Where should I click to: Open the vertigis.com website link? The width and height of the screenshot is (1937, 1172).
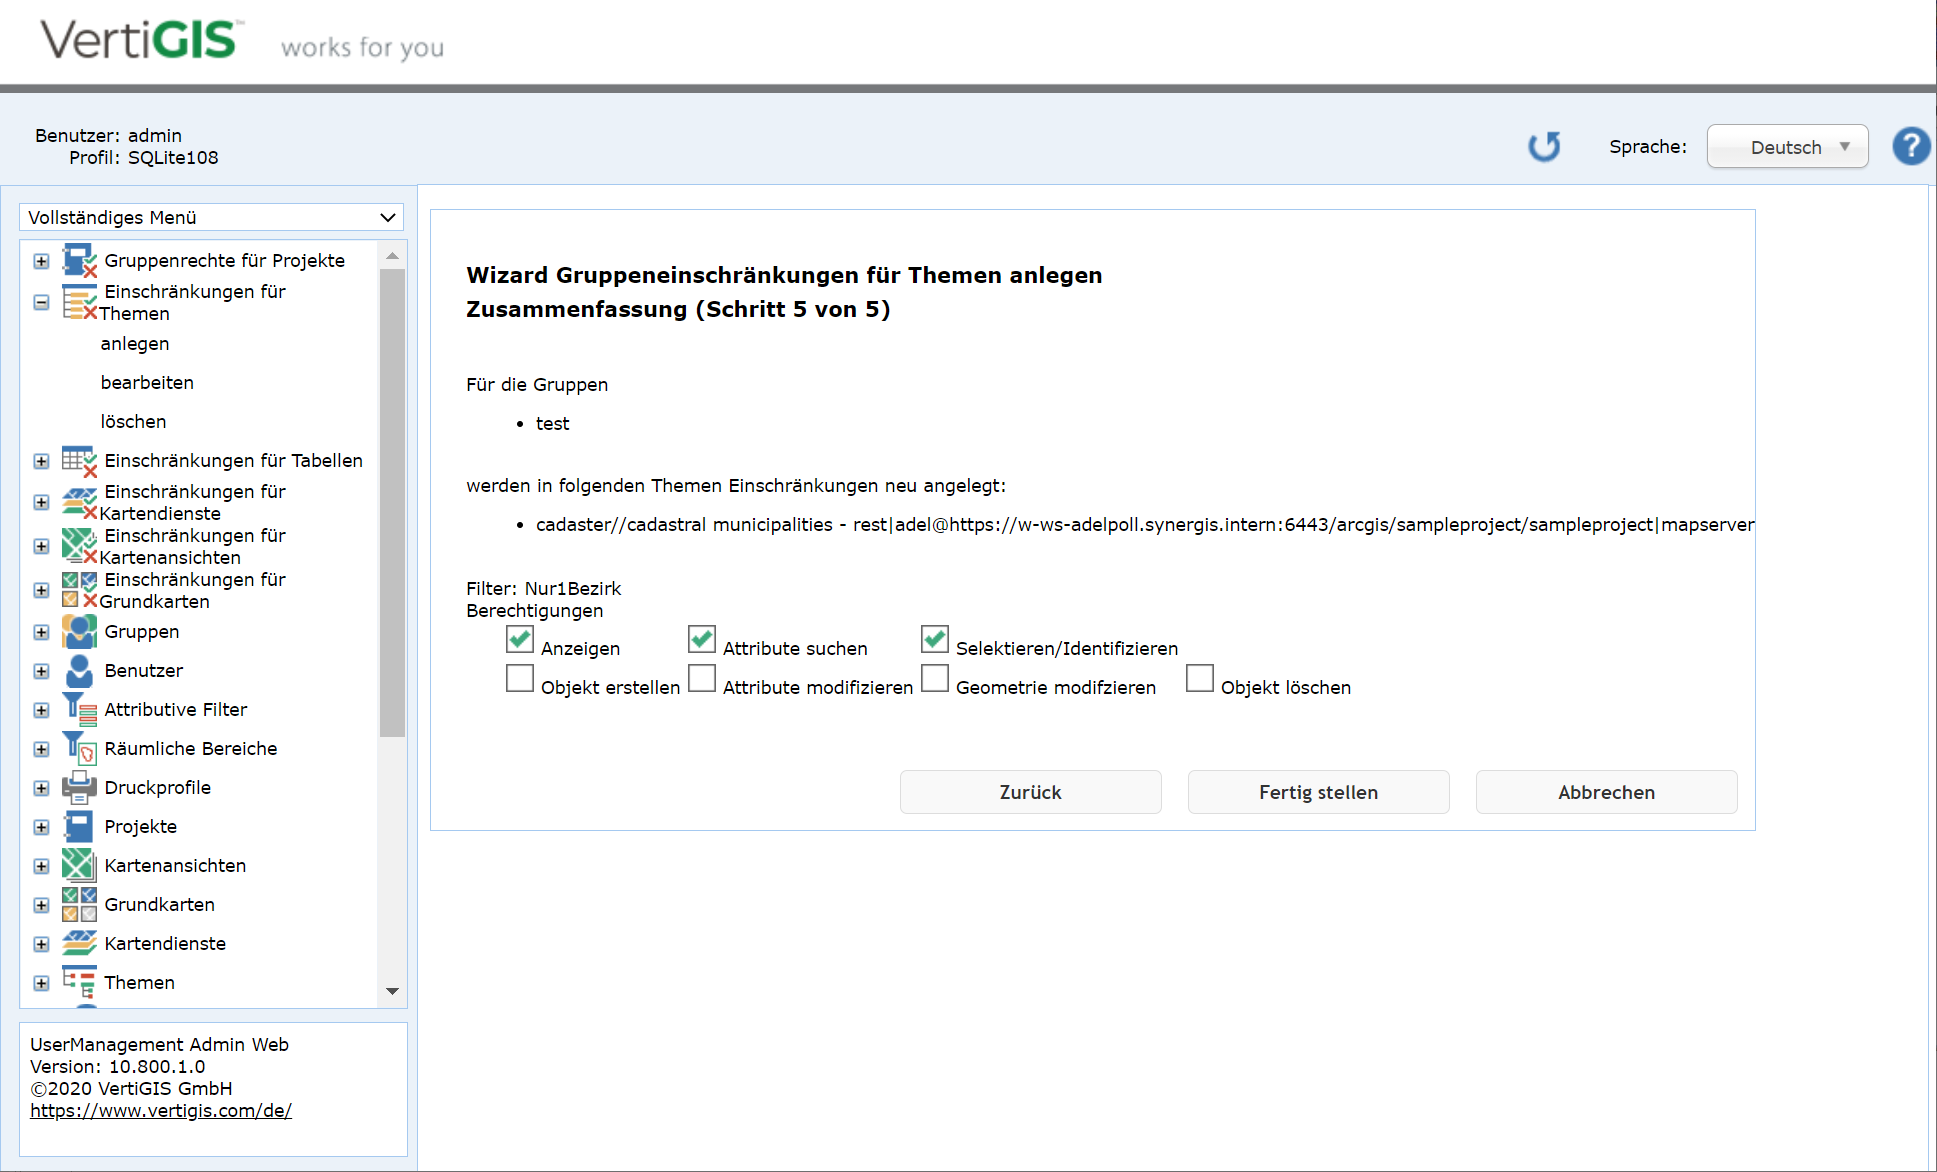(161, 1111)
